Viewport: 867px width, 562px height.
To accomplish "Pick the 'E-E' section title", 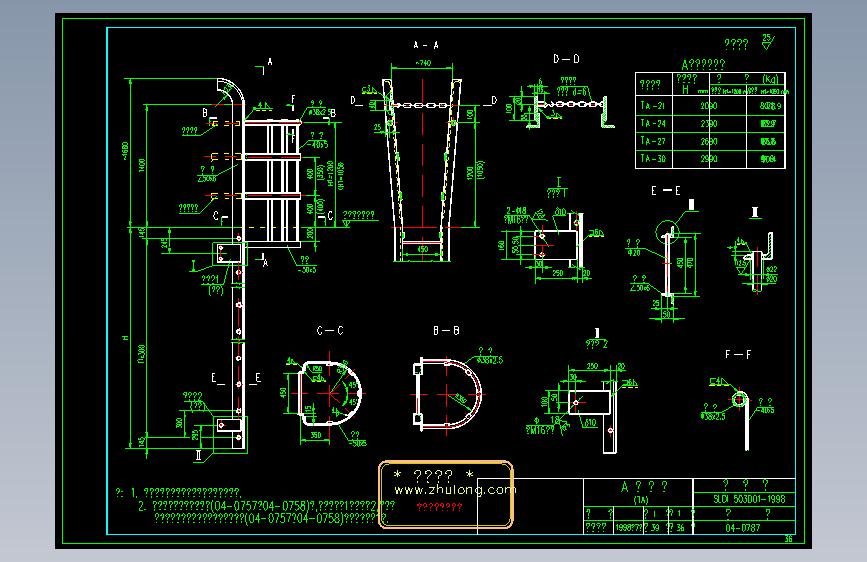I will pyautogui.click(x=666, y=191).
